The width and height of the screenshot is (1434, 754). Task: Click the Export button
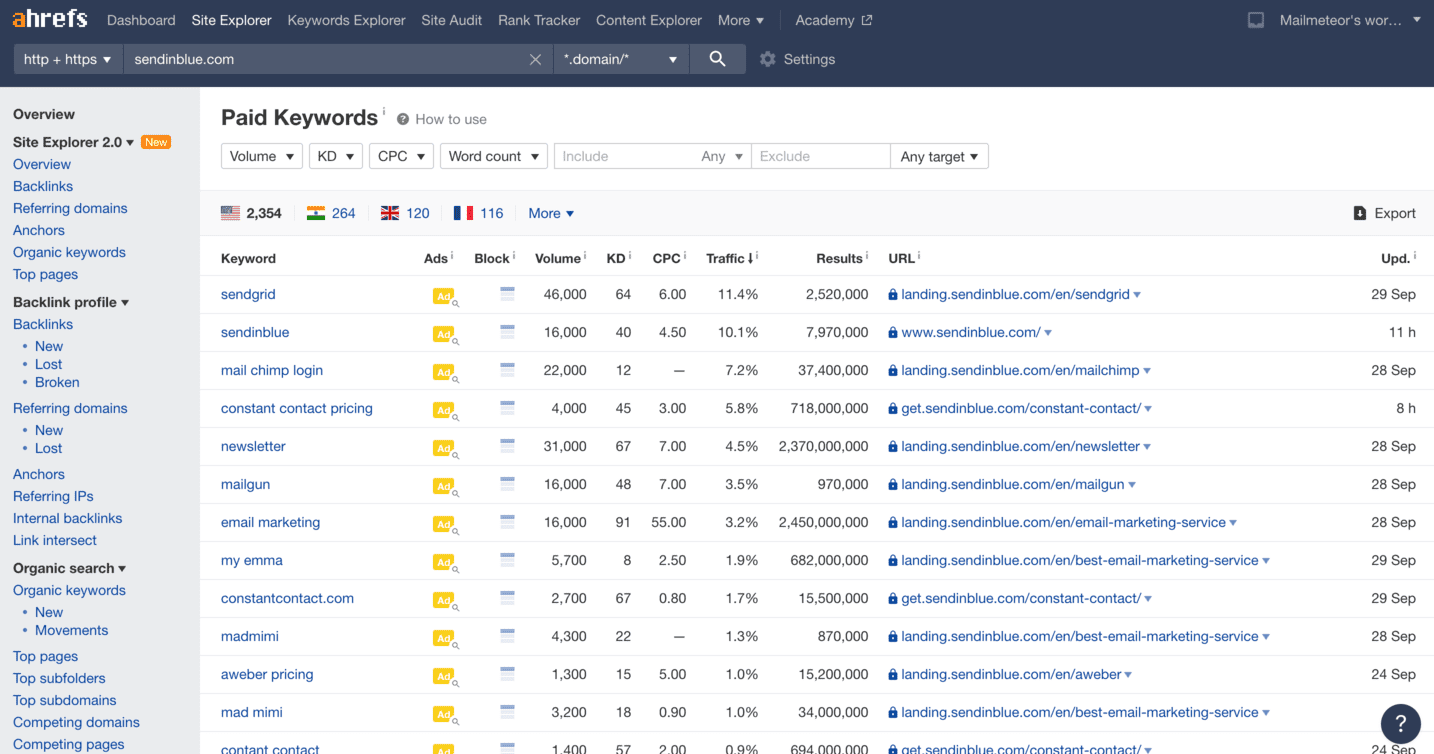tap(1384, 213)
